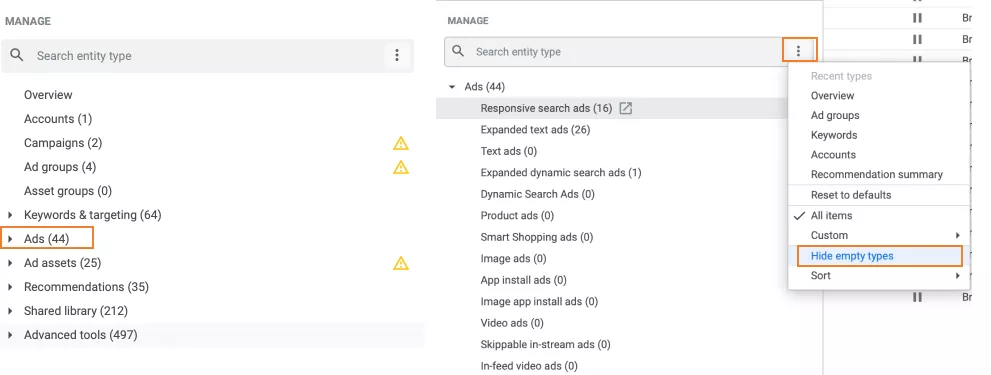
Task: Select Ad assets (25) label
Action: [63, 263]
